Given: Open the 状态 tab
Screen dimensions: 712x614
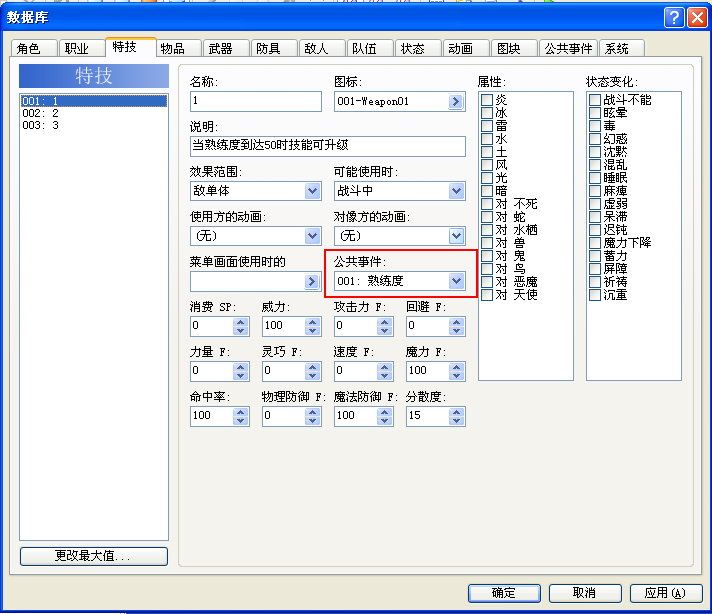Looking at the screenshot, I should click(x=418, y=48).
